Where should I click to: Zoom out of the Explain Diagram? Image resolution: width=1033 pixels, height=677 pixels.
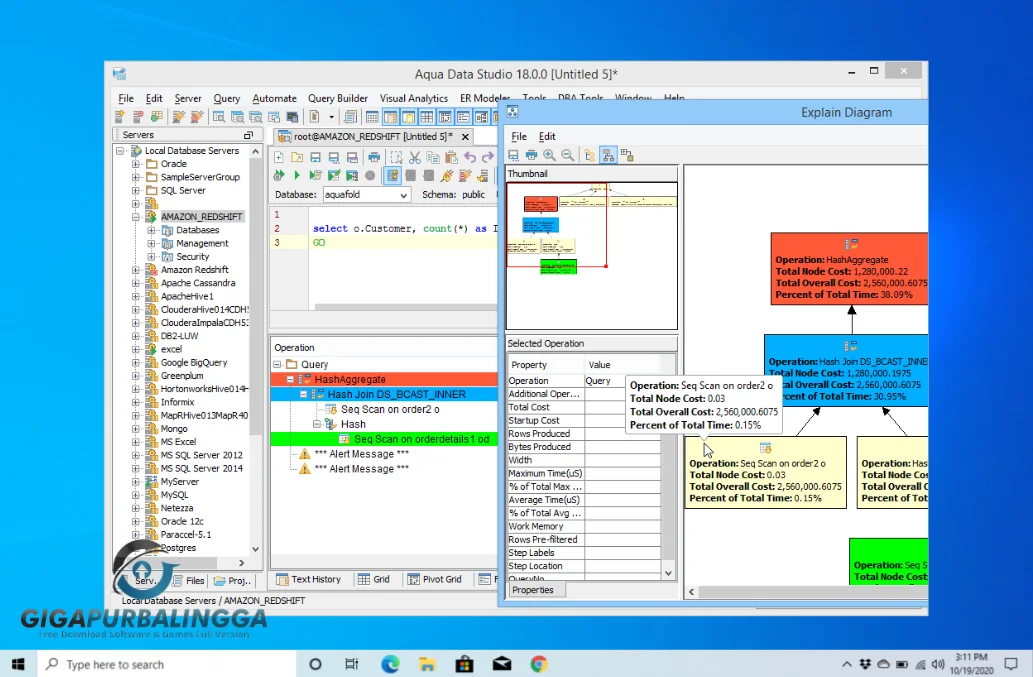[x=566, y=155]
